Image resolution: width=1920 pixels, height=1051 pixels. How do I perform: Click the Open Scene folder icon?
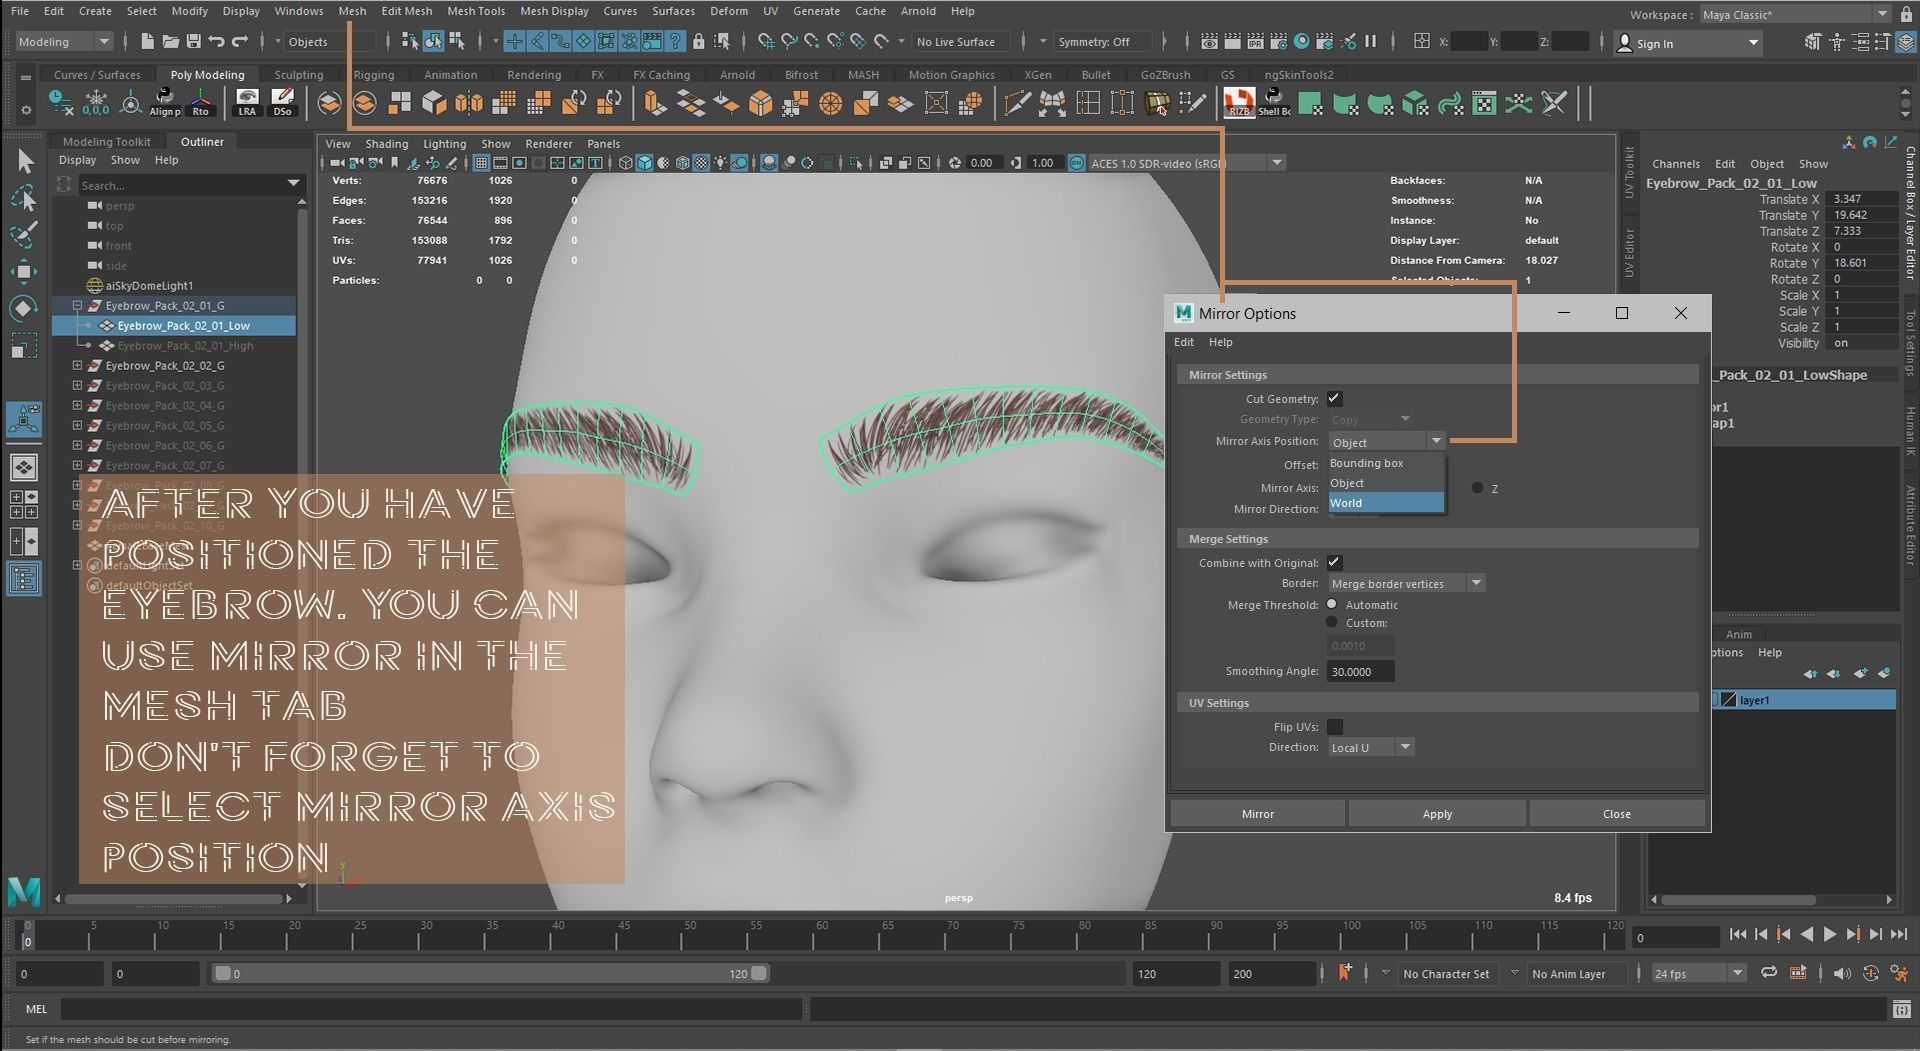click(170, 41)
